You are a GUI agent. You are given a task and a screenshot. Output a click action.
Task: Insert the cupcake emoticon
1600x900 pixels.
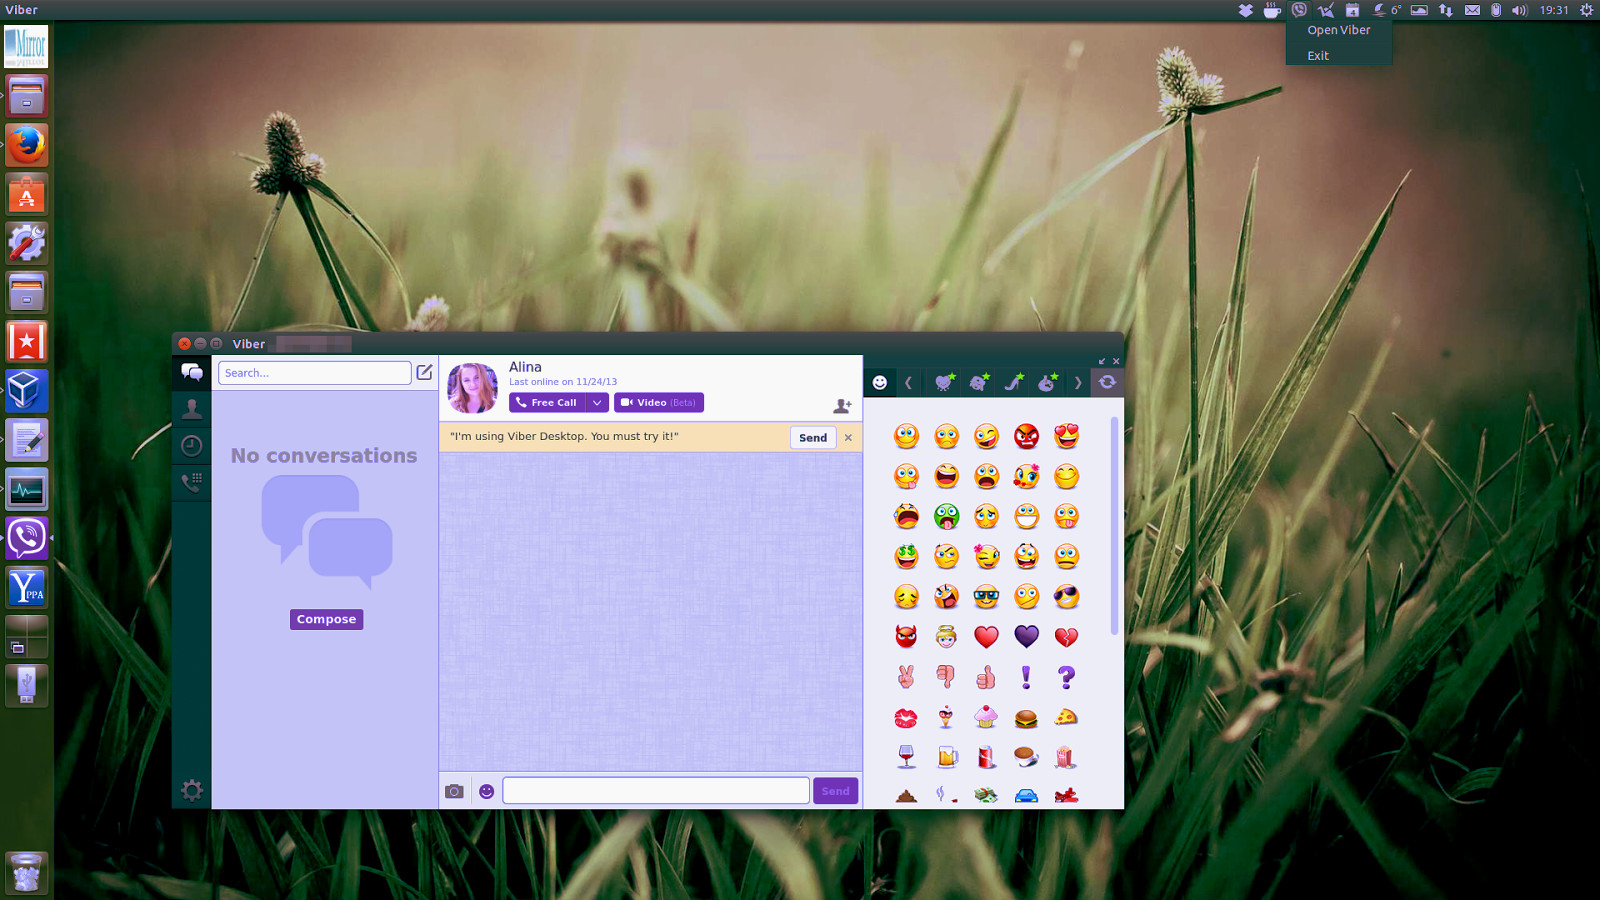click(986, 717)
